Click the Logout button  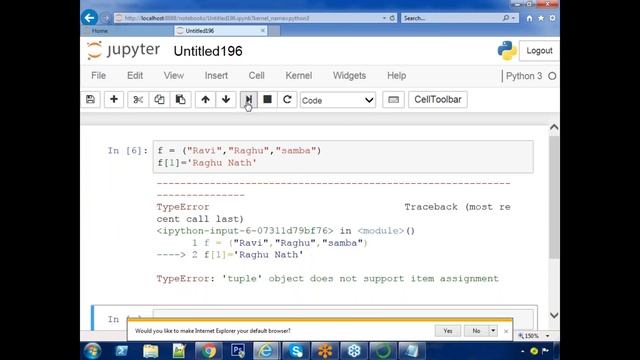539,51
